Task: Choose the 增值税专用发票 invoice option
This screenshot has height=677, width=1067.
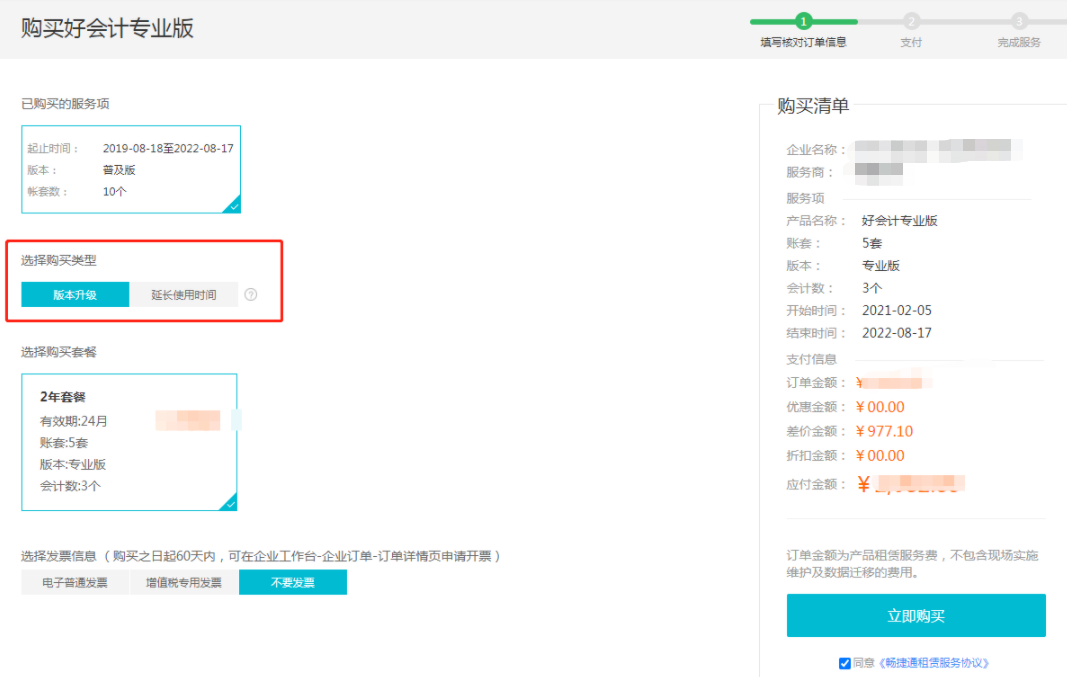Action: [184, 582]
